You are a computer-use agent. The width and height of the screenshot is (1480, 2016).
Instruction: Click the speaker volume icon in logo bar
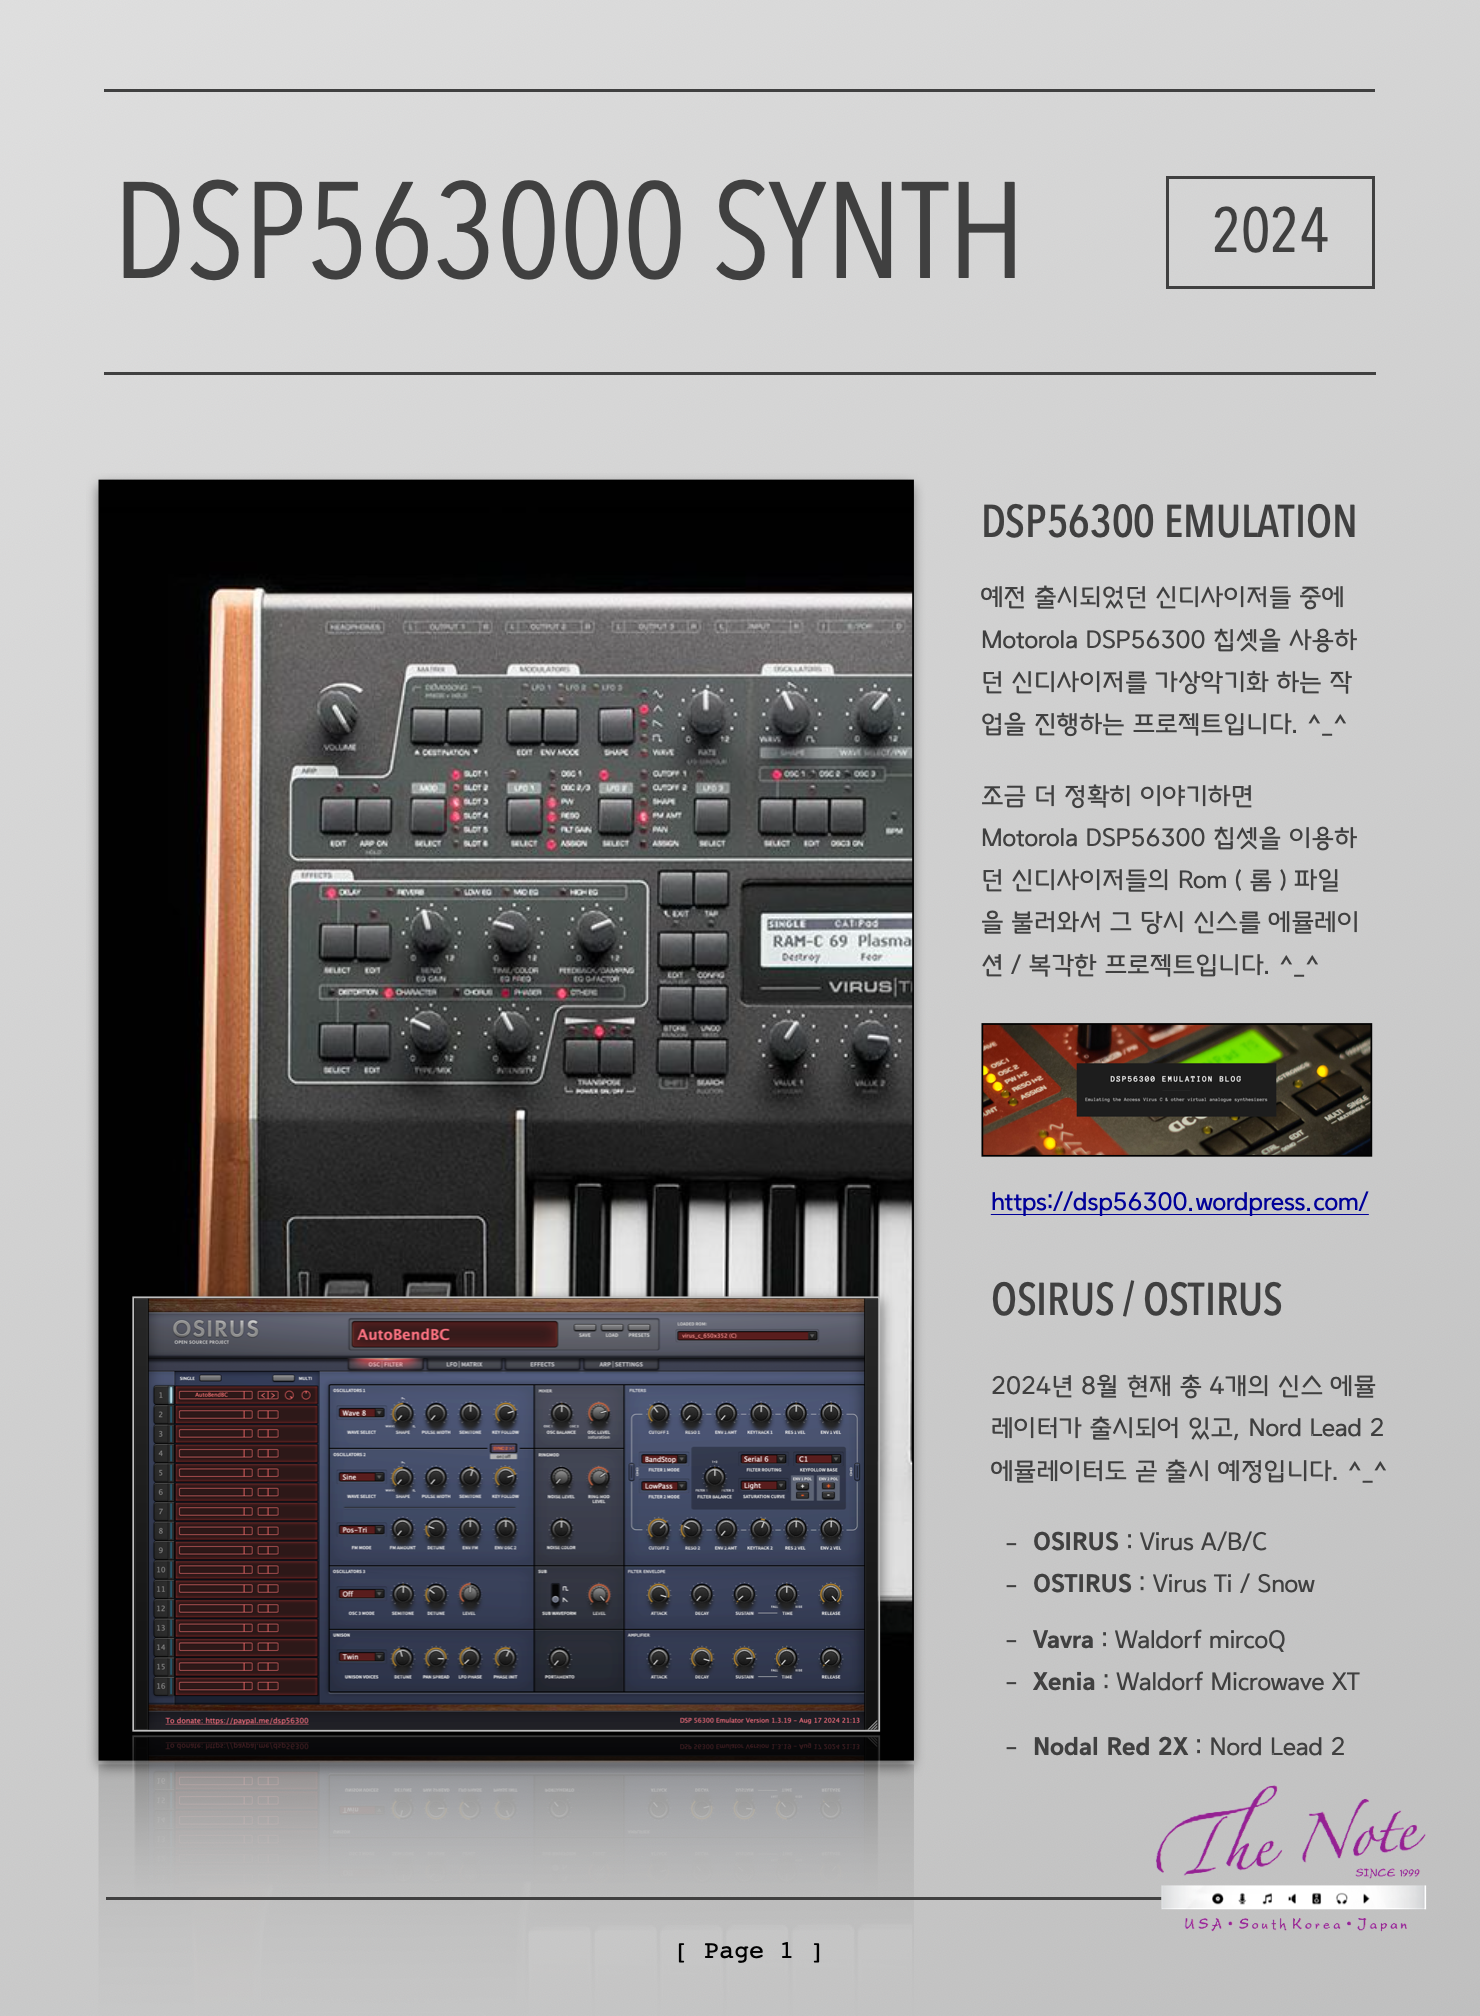pyautogui.click(x=1292, y=1898)
